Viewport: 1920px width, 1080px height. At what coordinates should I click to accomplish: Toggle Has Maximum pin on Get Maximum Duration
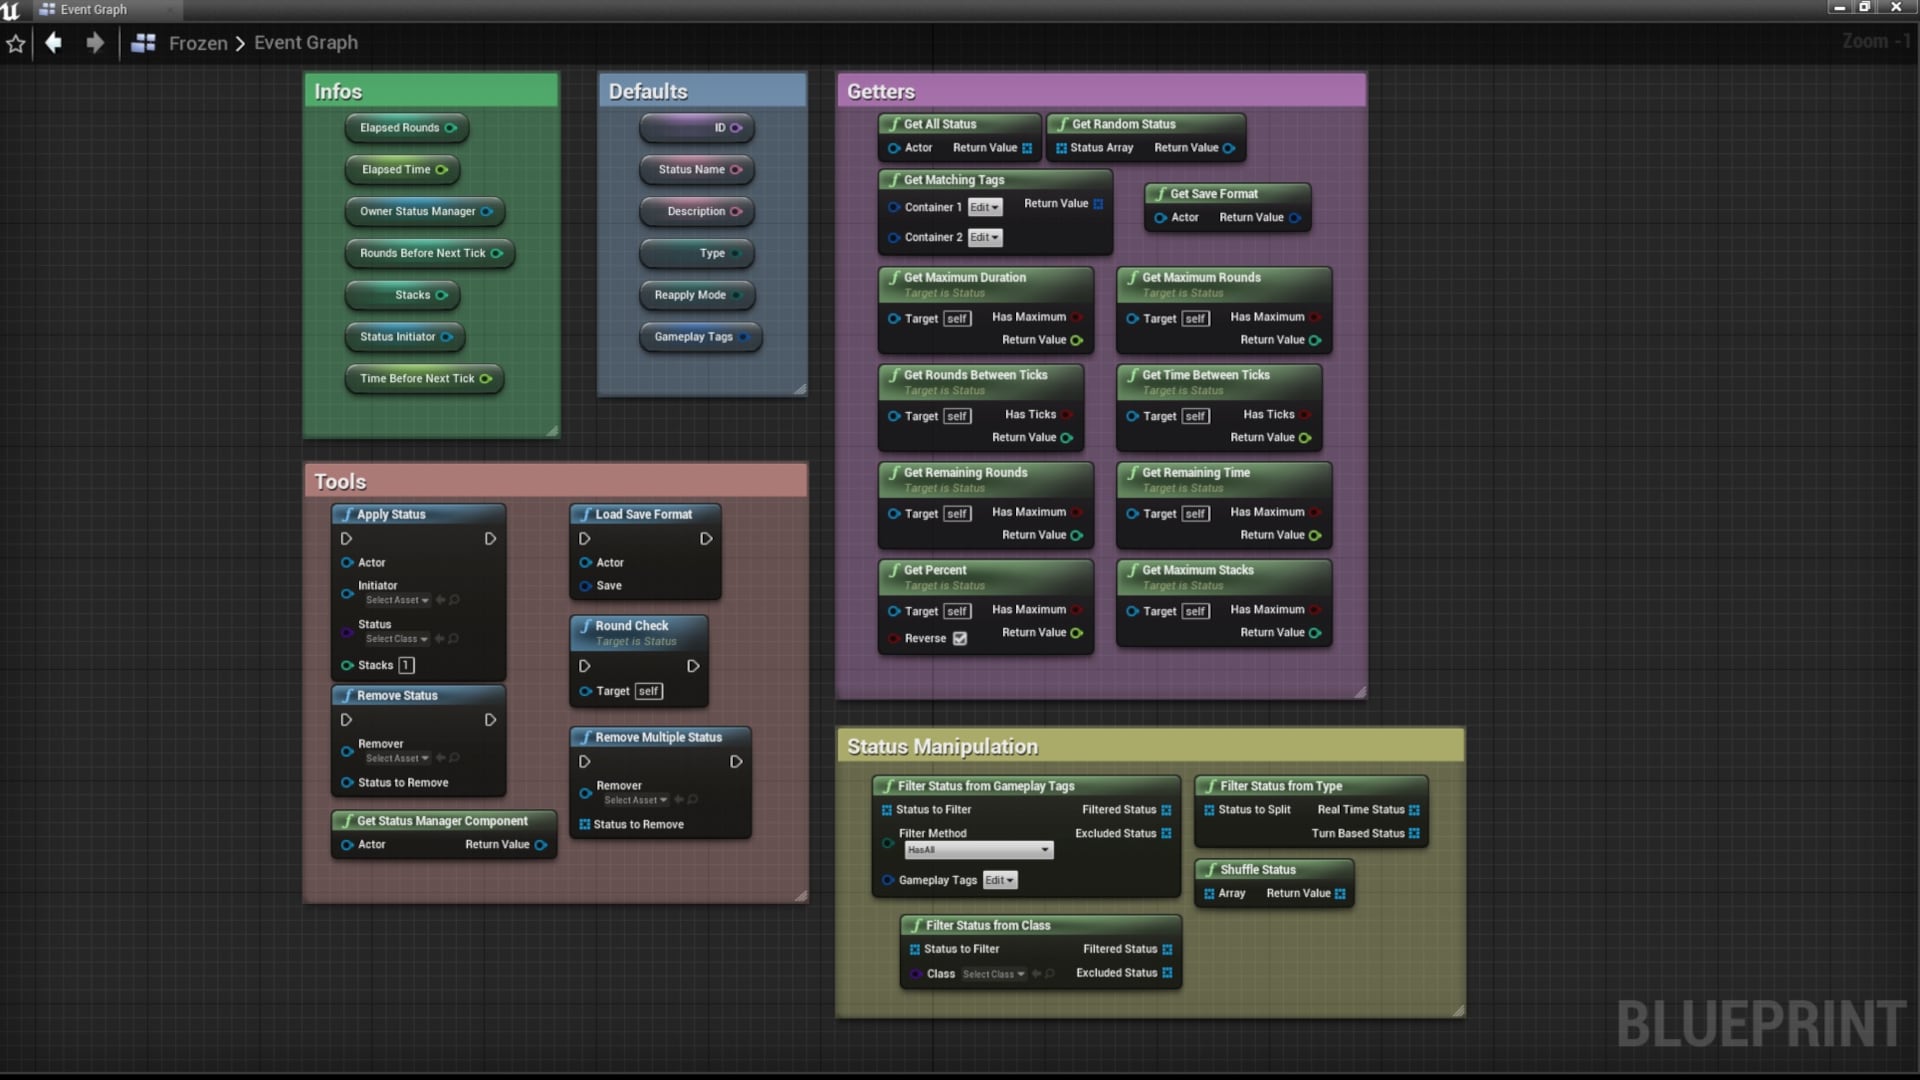pos(1077,317)
